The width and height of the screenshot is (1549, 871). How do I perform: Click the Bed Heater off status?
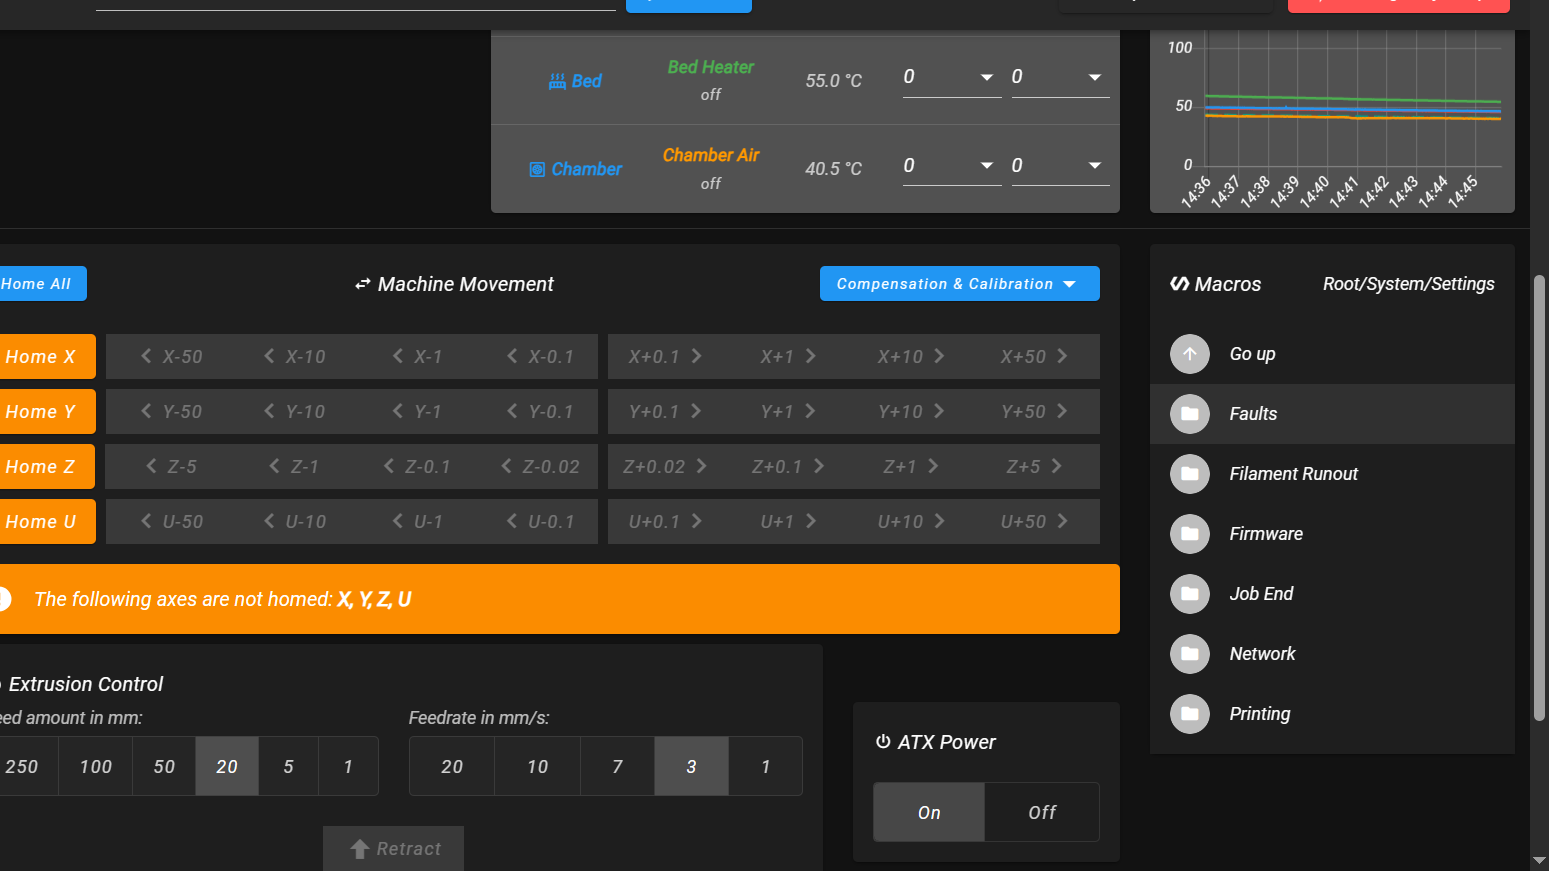(x=711, y=95)
